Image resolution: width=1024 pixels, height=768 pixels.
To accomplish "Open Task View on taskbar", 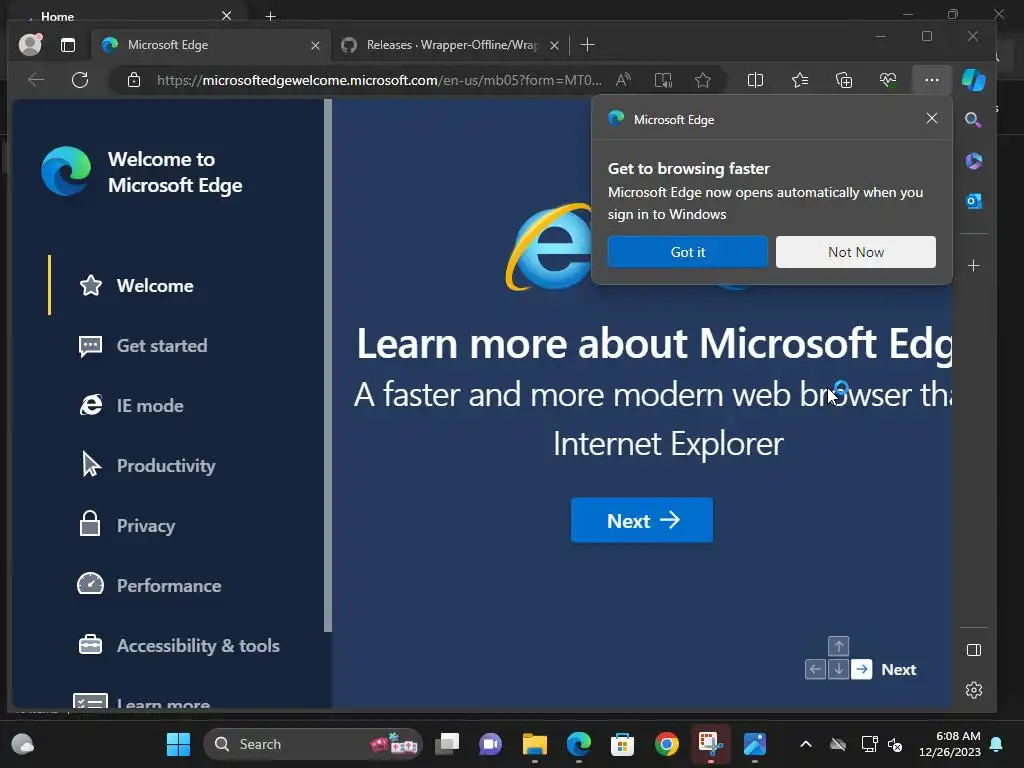I will 447,744.
